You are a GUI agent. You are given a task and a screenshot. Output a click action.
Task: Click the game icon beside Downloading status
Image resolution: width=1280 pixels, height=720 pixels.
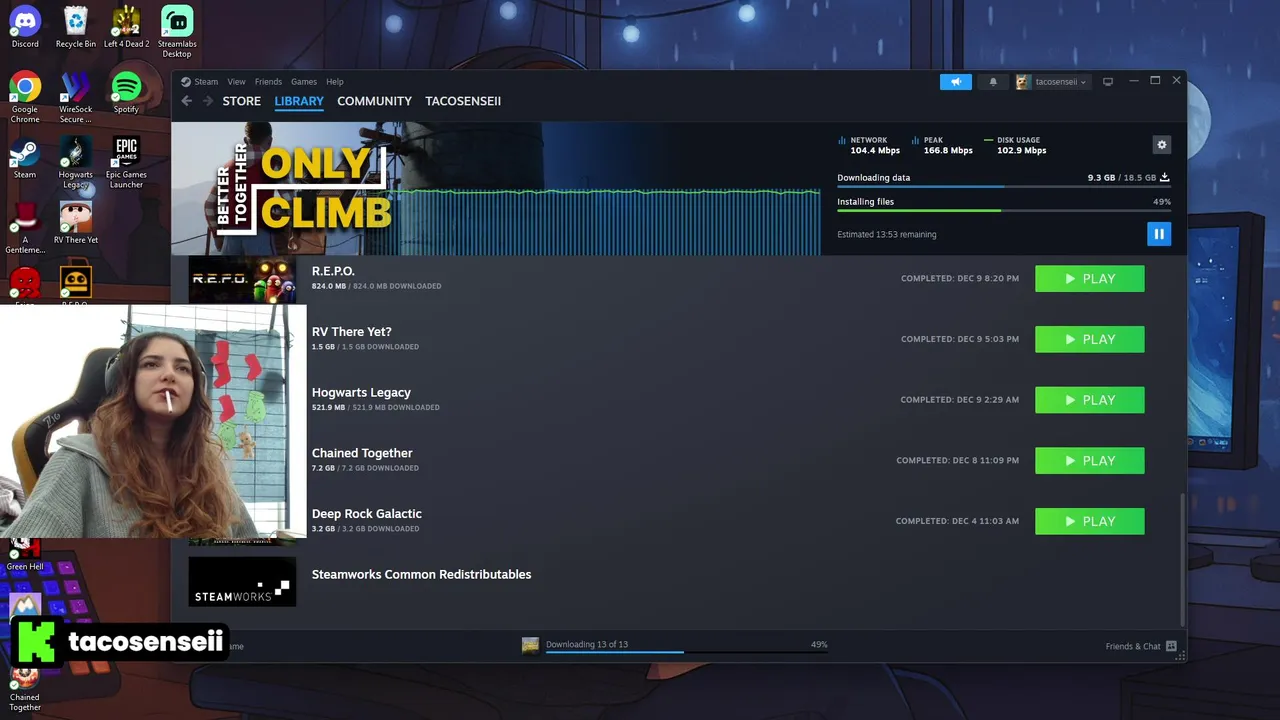click(x=530, y=645)
